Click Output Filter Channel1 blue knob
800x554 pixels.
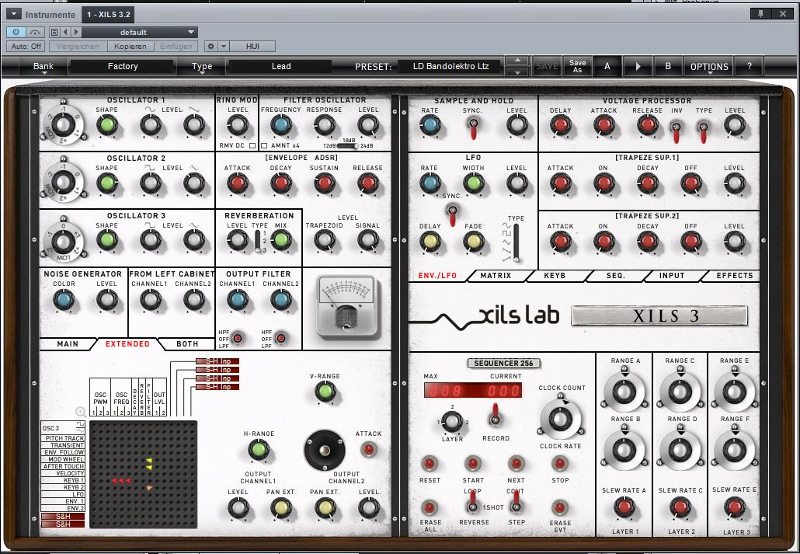(237, 299)
